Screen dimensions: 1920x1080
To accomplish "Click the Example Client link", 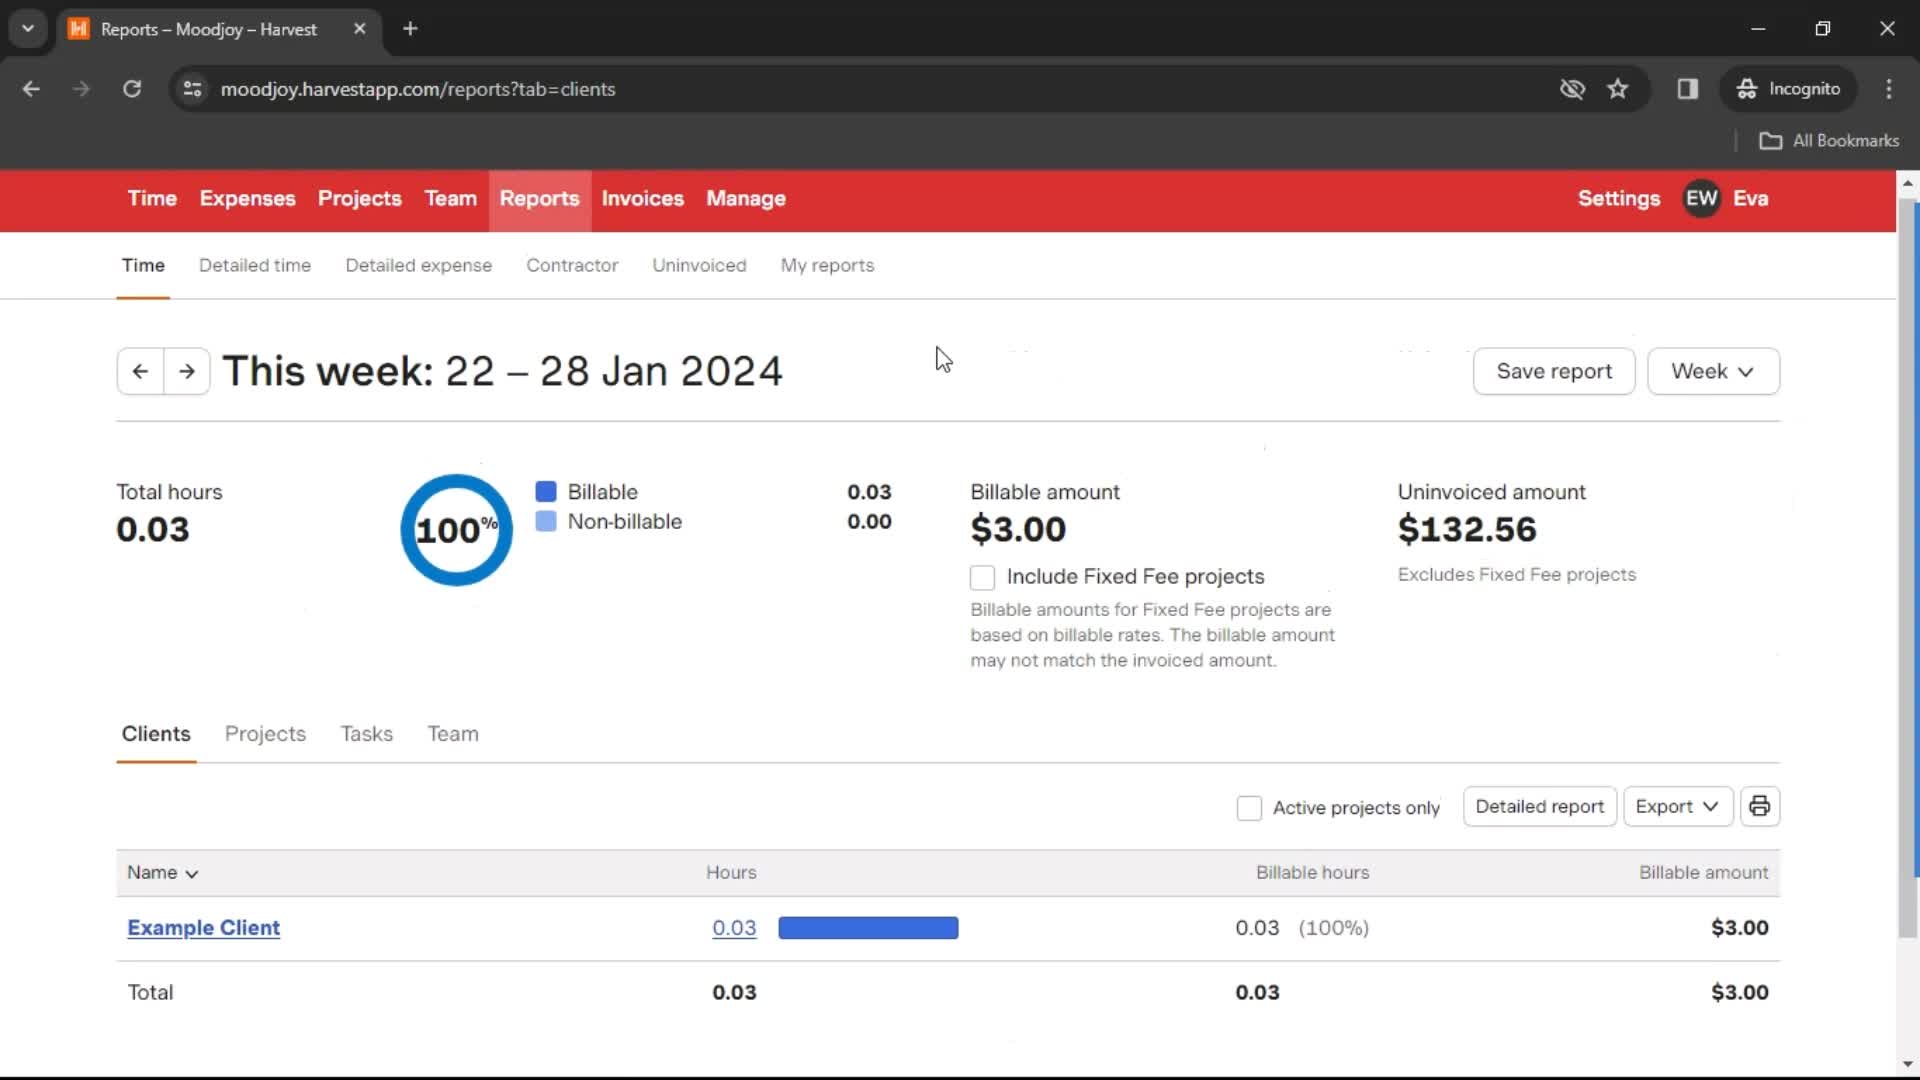I will tap(203, 927).
